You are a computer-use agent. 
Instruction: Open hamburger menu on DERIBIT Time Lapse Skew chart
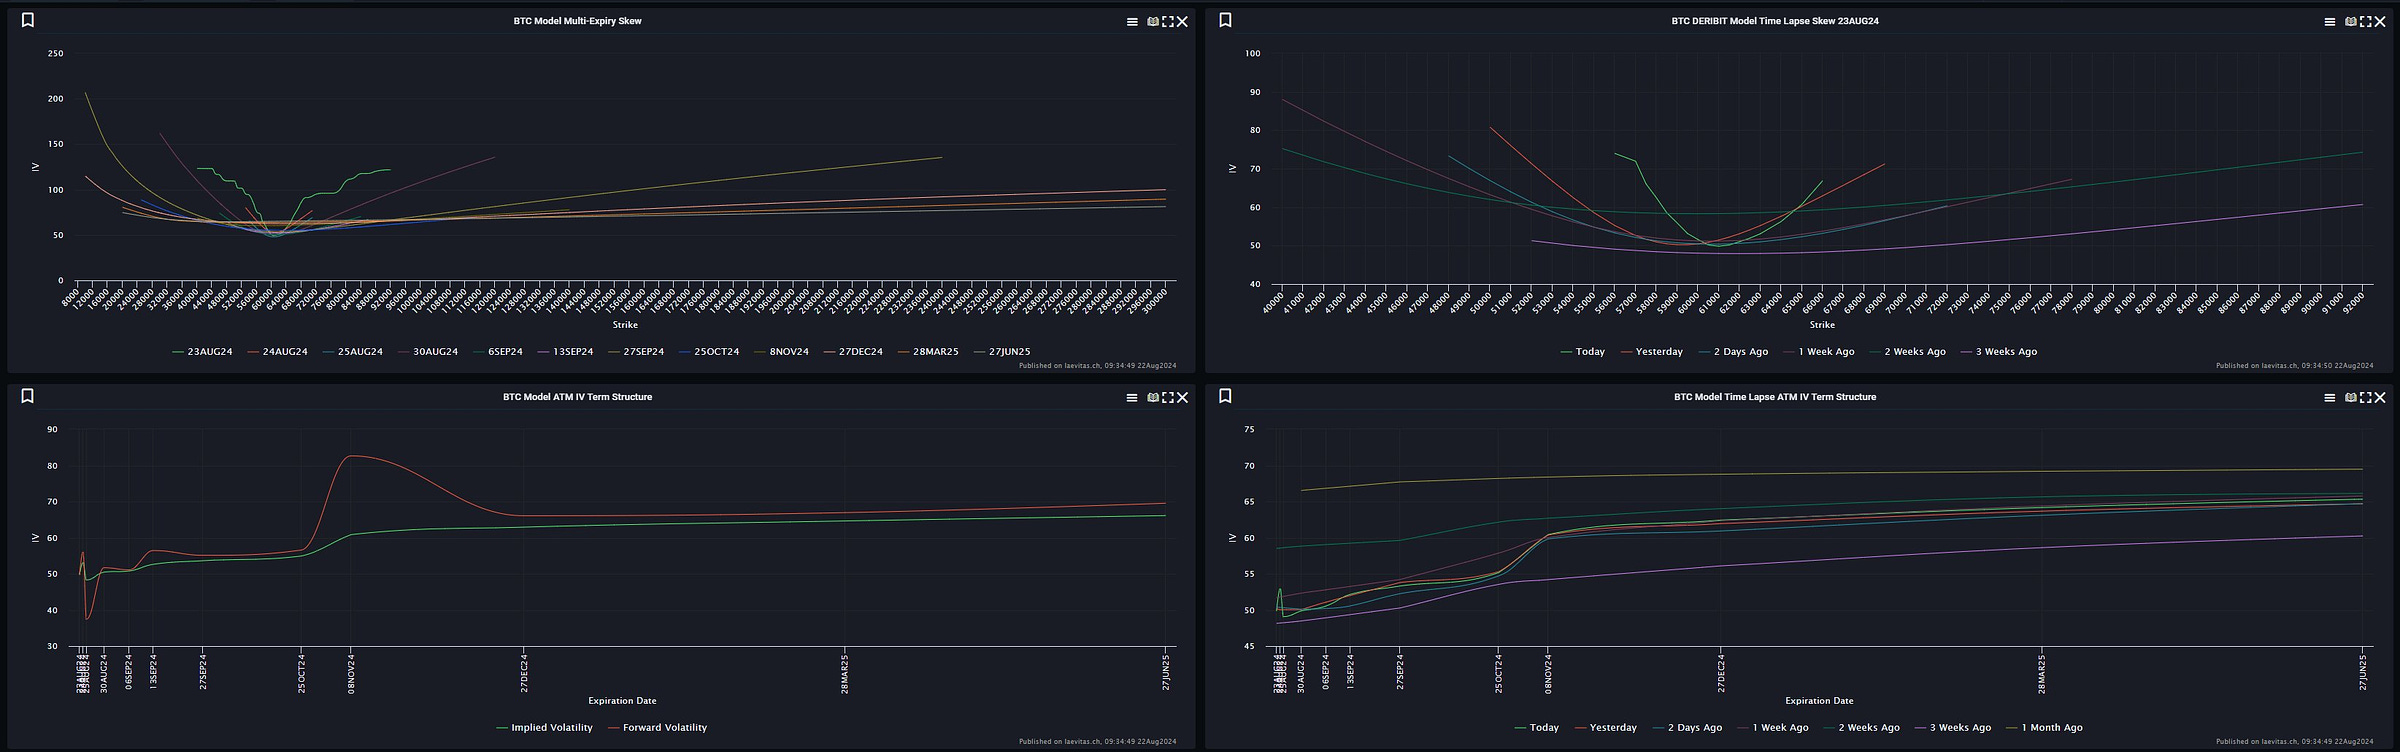coord(2329,22)
